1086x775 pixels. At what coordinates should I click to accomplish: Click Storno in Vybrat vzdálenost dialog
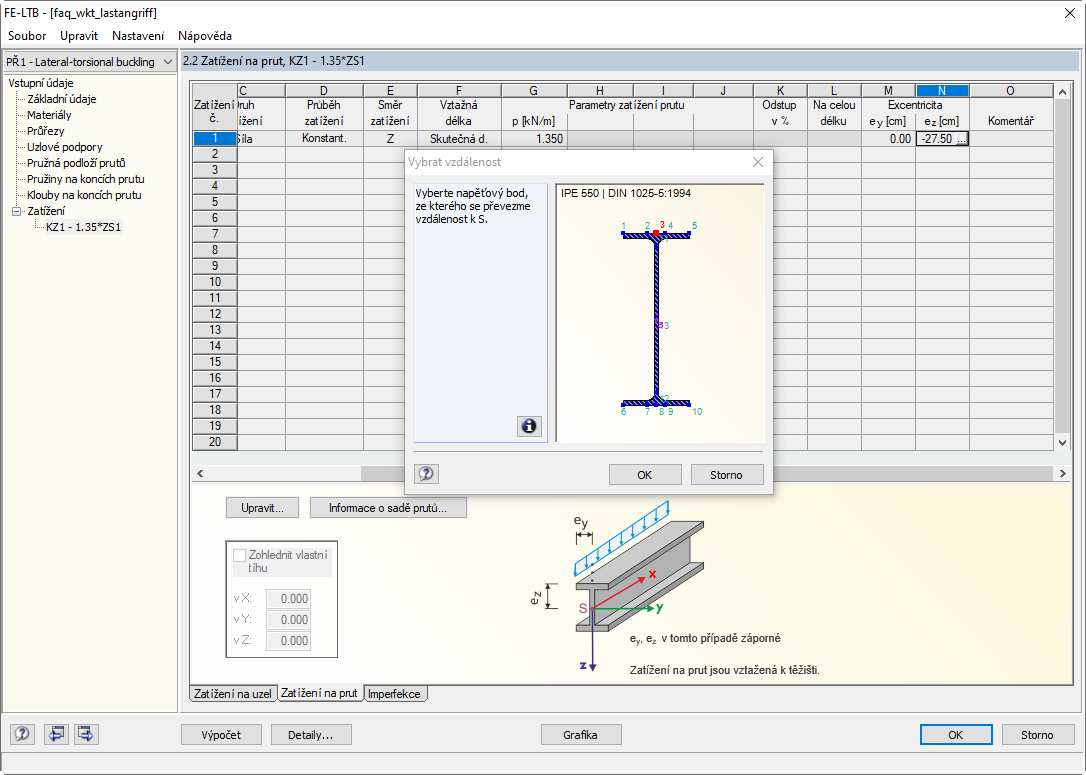click(x=727, y=474)
